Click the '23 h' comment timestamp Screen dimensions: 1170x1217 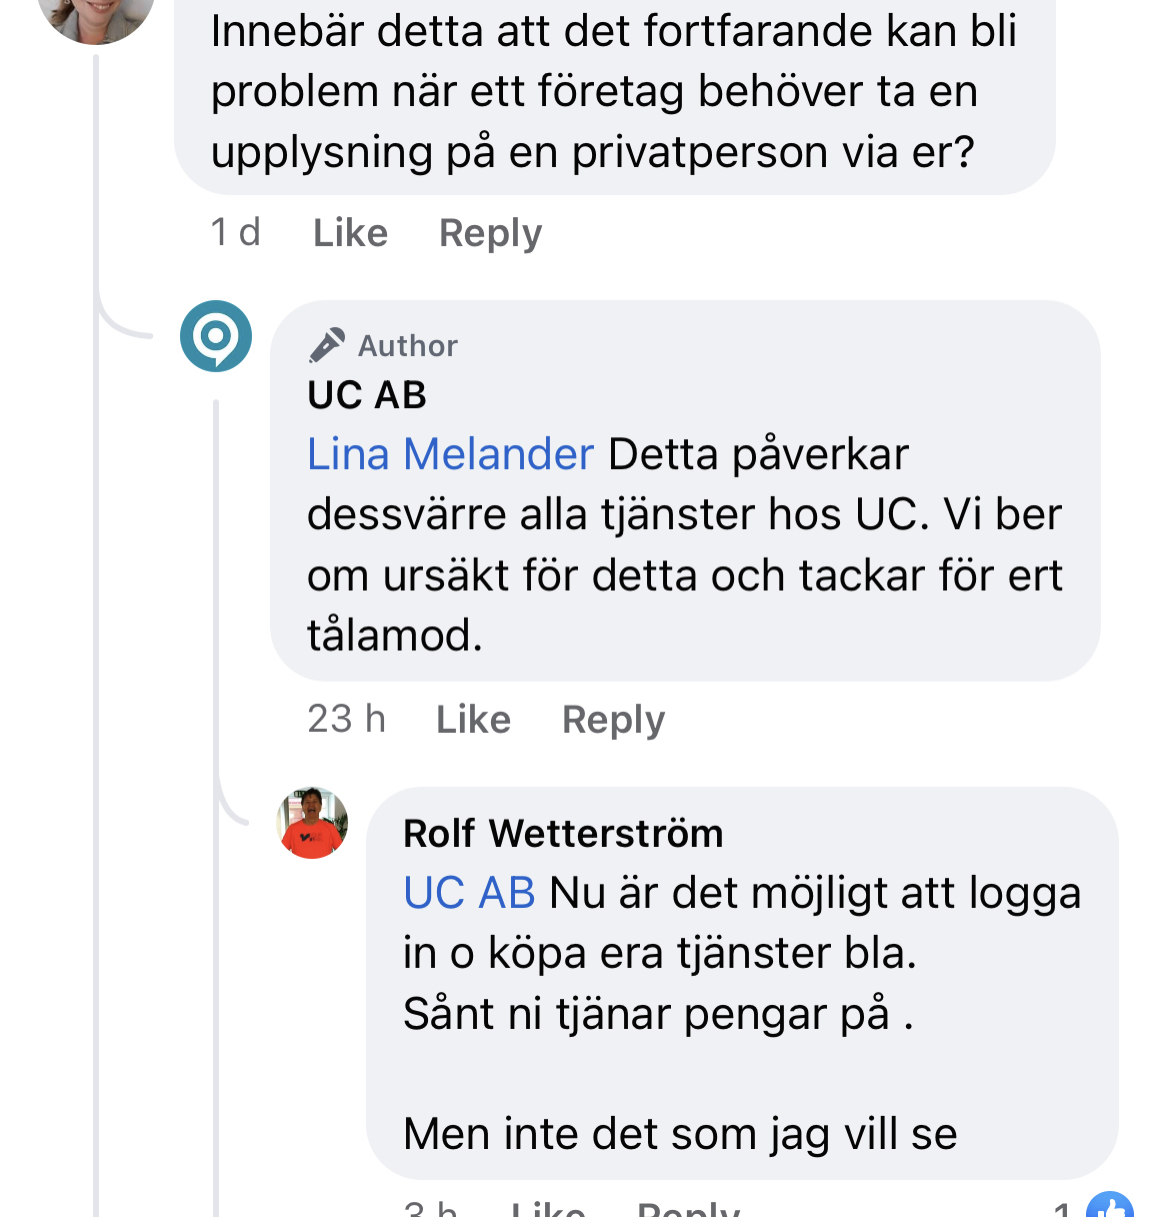pos(346,720)
